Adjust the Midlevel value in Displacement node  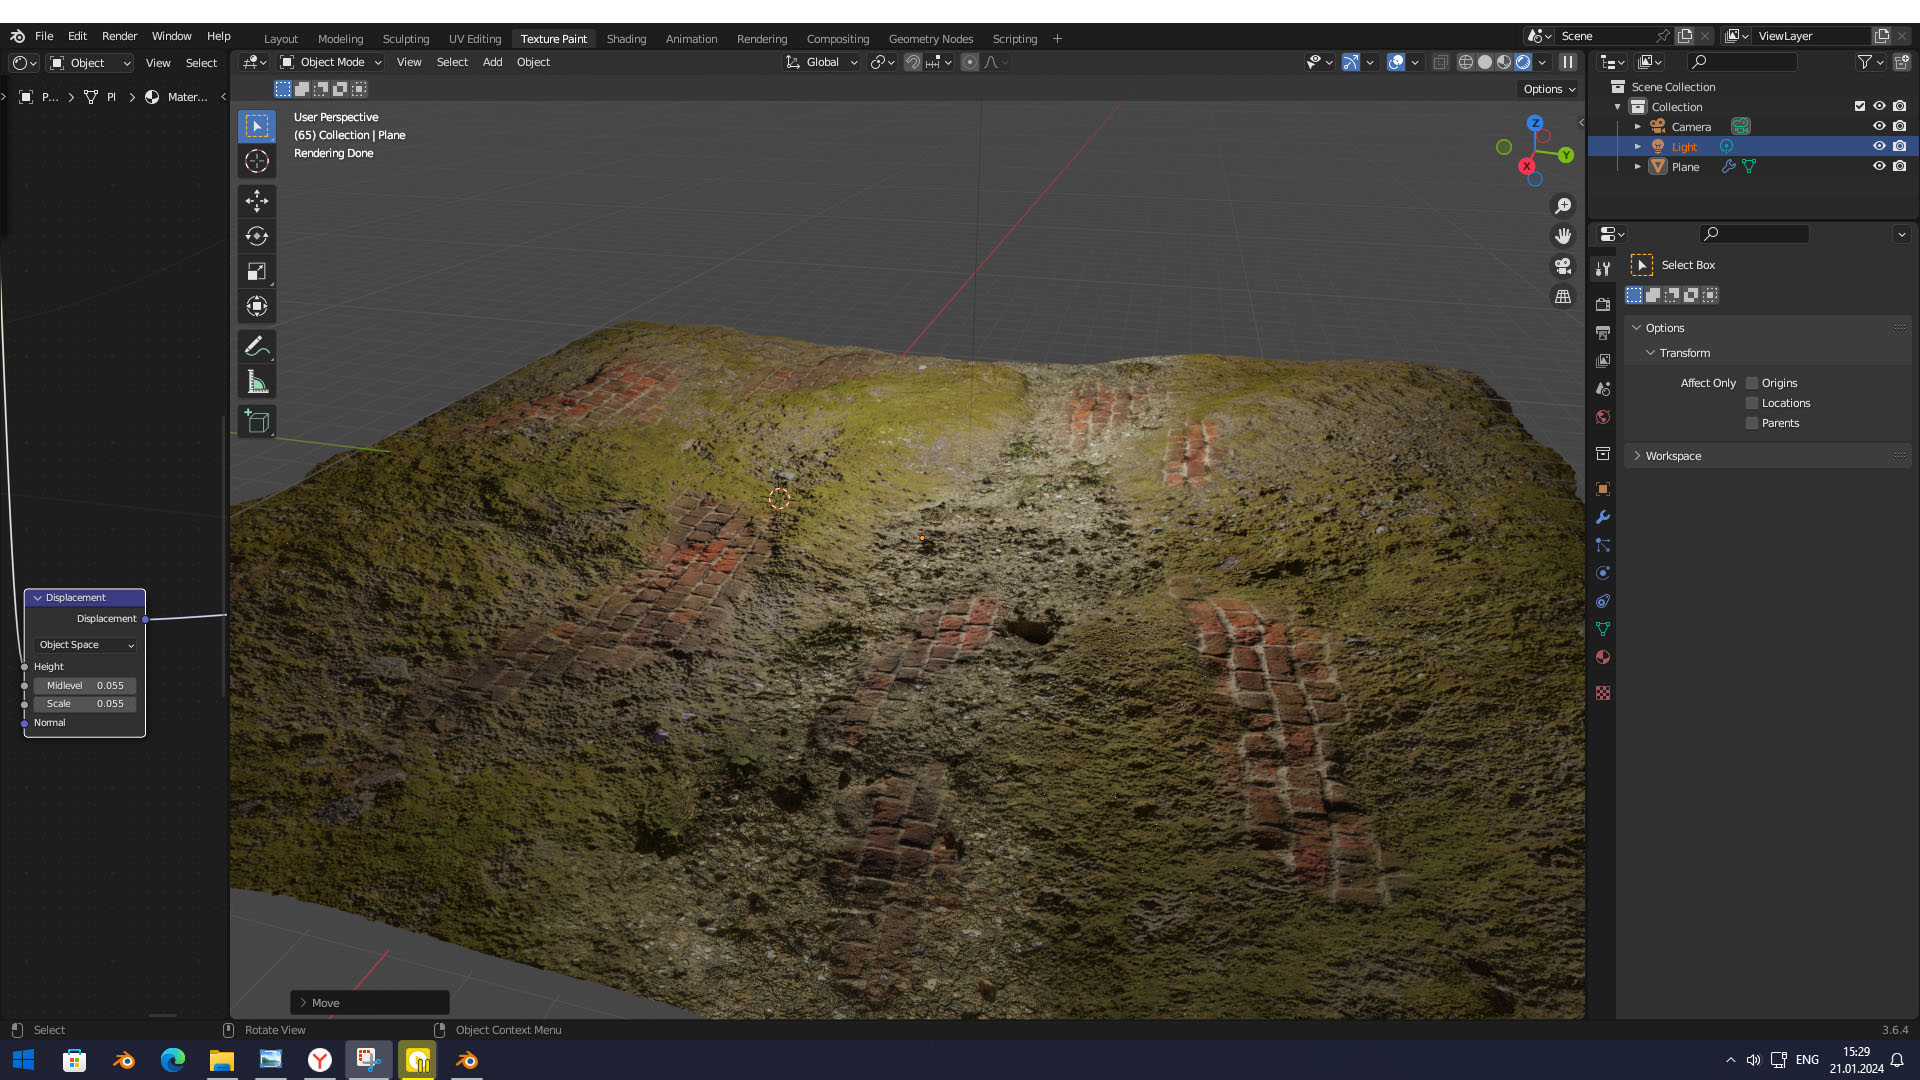[x=85, y=686]
